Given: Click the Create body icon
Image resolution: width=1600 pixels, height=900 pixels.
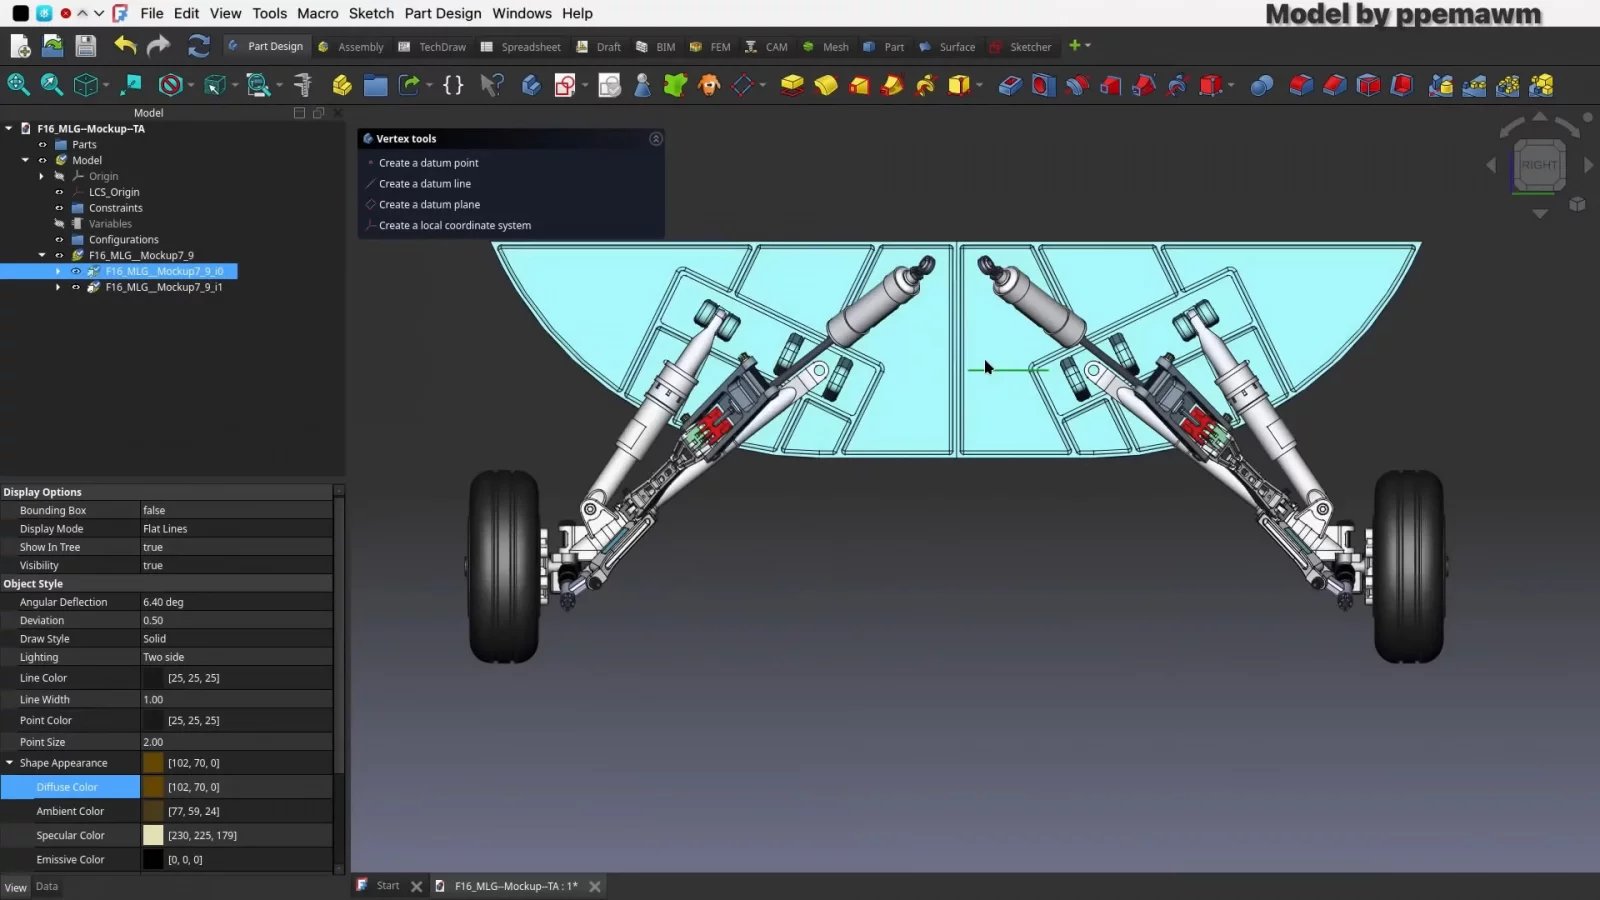Looking at the screenshot, I should 531,85.
